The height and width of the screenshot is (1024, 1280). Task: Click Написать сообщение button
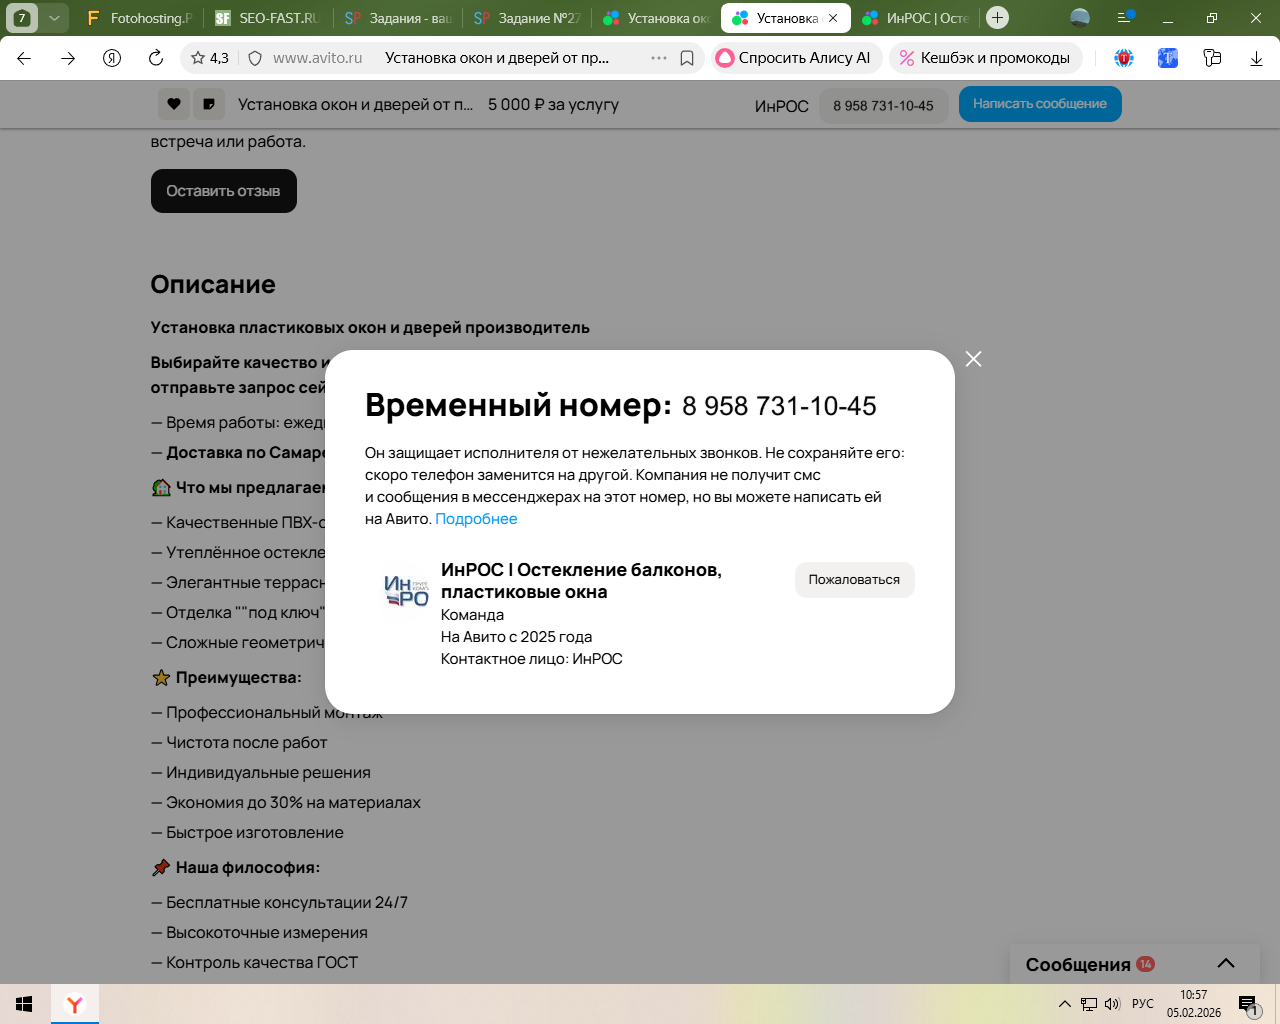1040,104
